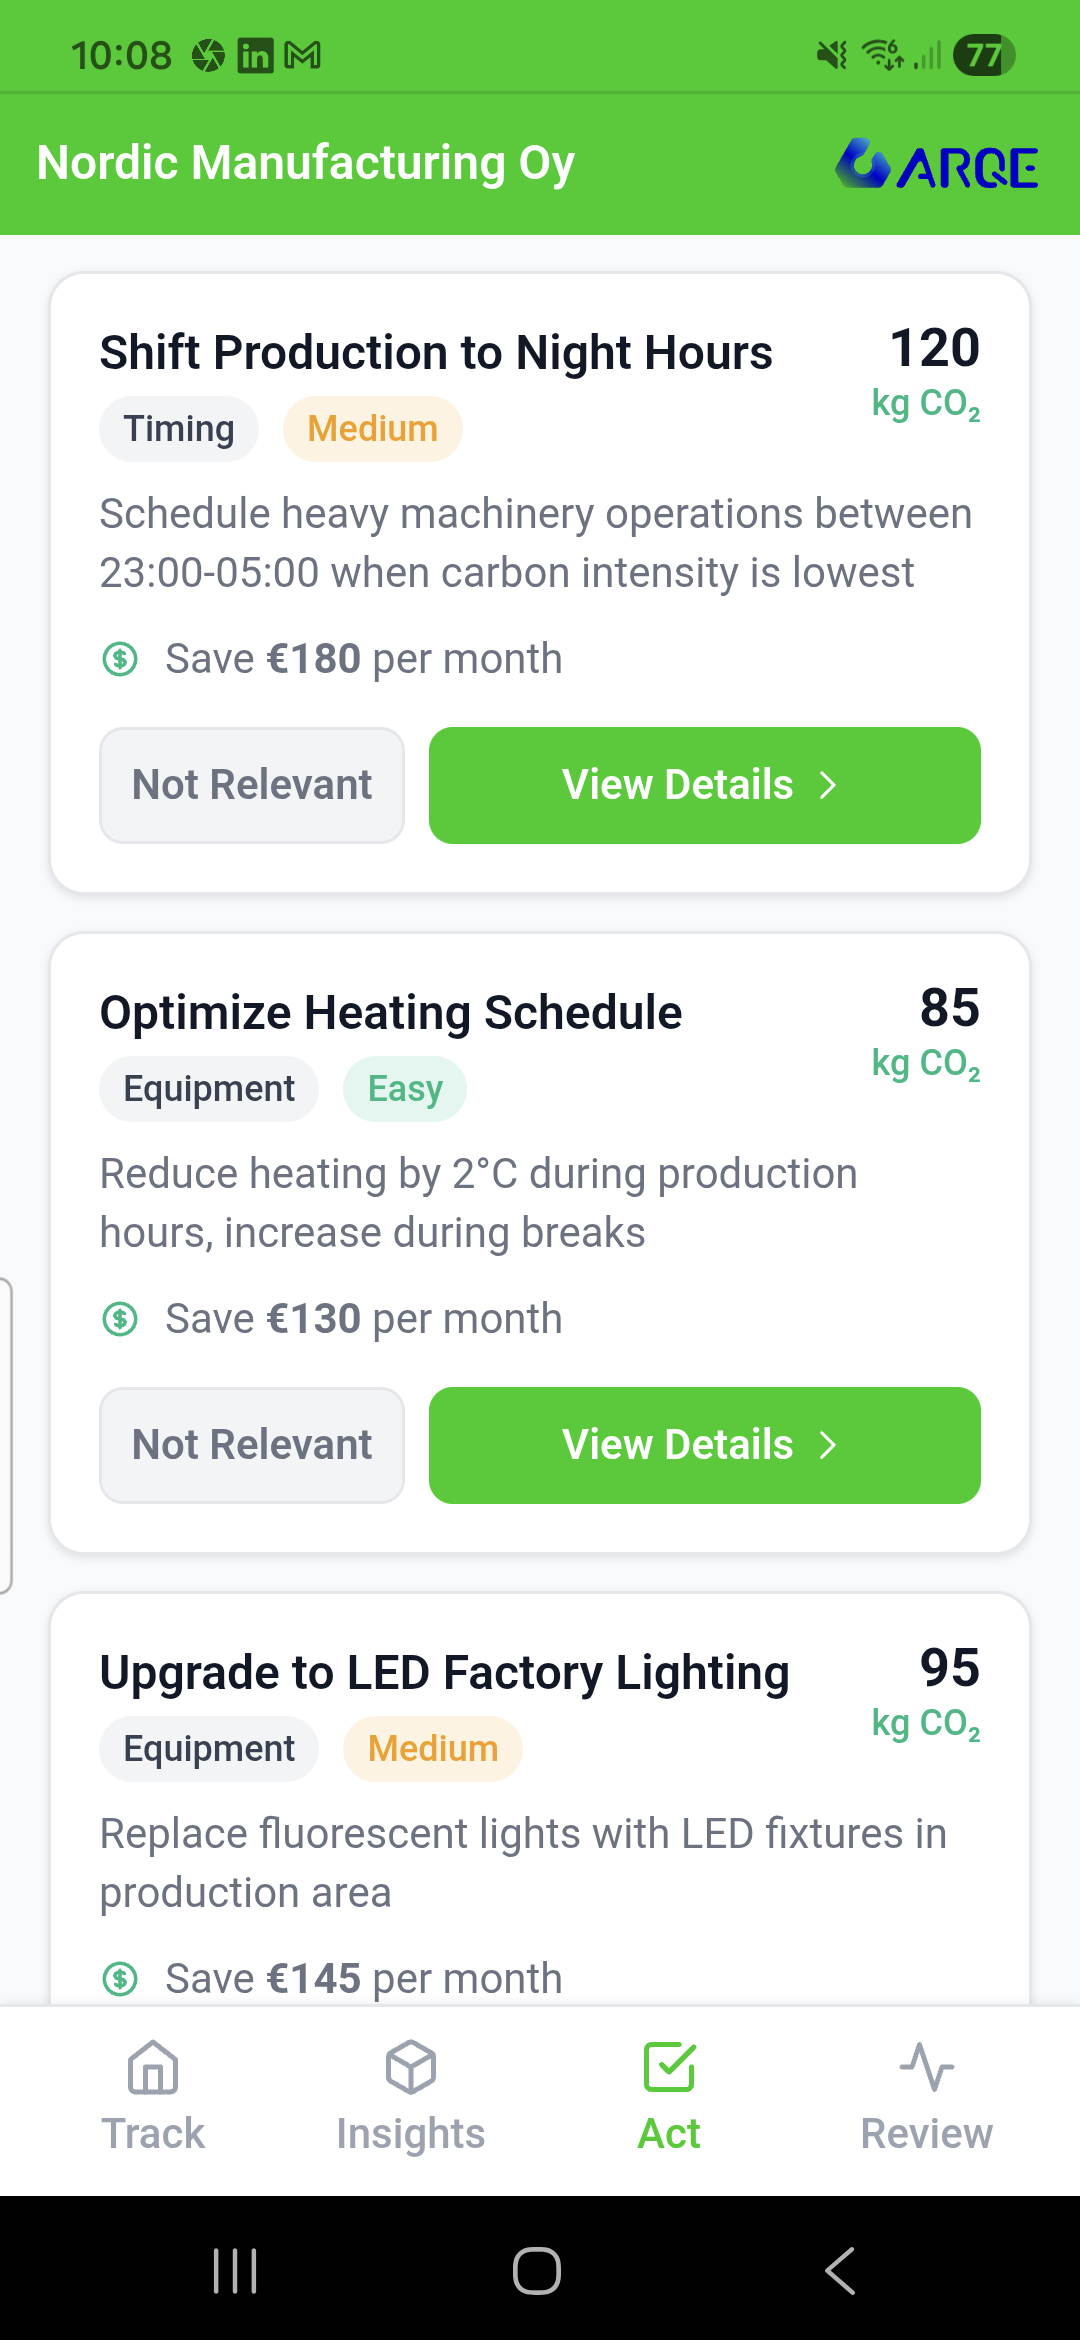Viewport: 1080px width, 2340px height.
Task: View Details for Optimize Heating Schedule
Action: 704,1445
